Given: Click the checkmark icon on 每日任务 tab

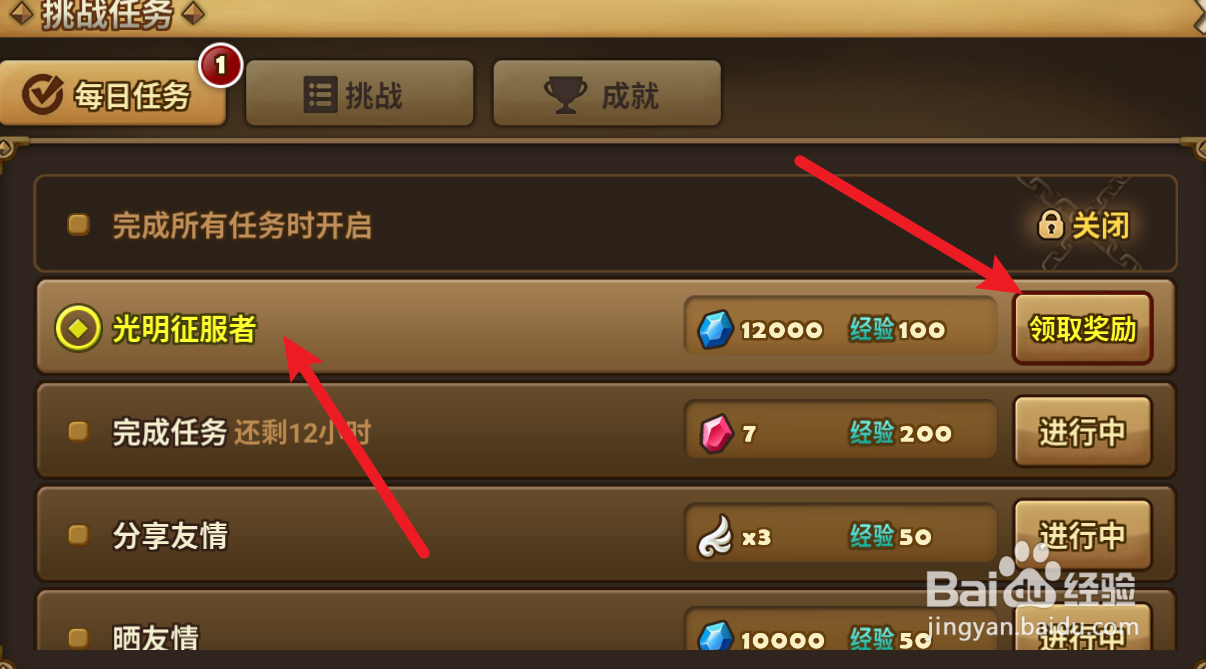Looking at the screenshot, I should coord(43,95).
